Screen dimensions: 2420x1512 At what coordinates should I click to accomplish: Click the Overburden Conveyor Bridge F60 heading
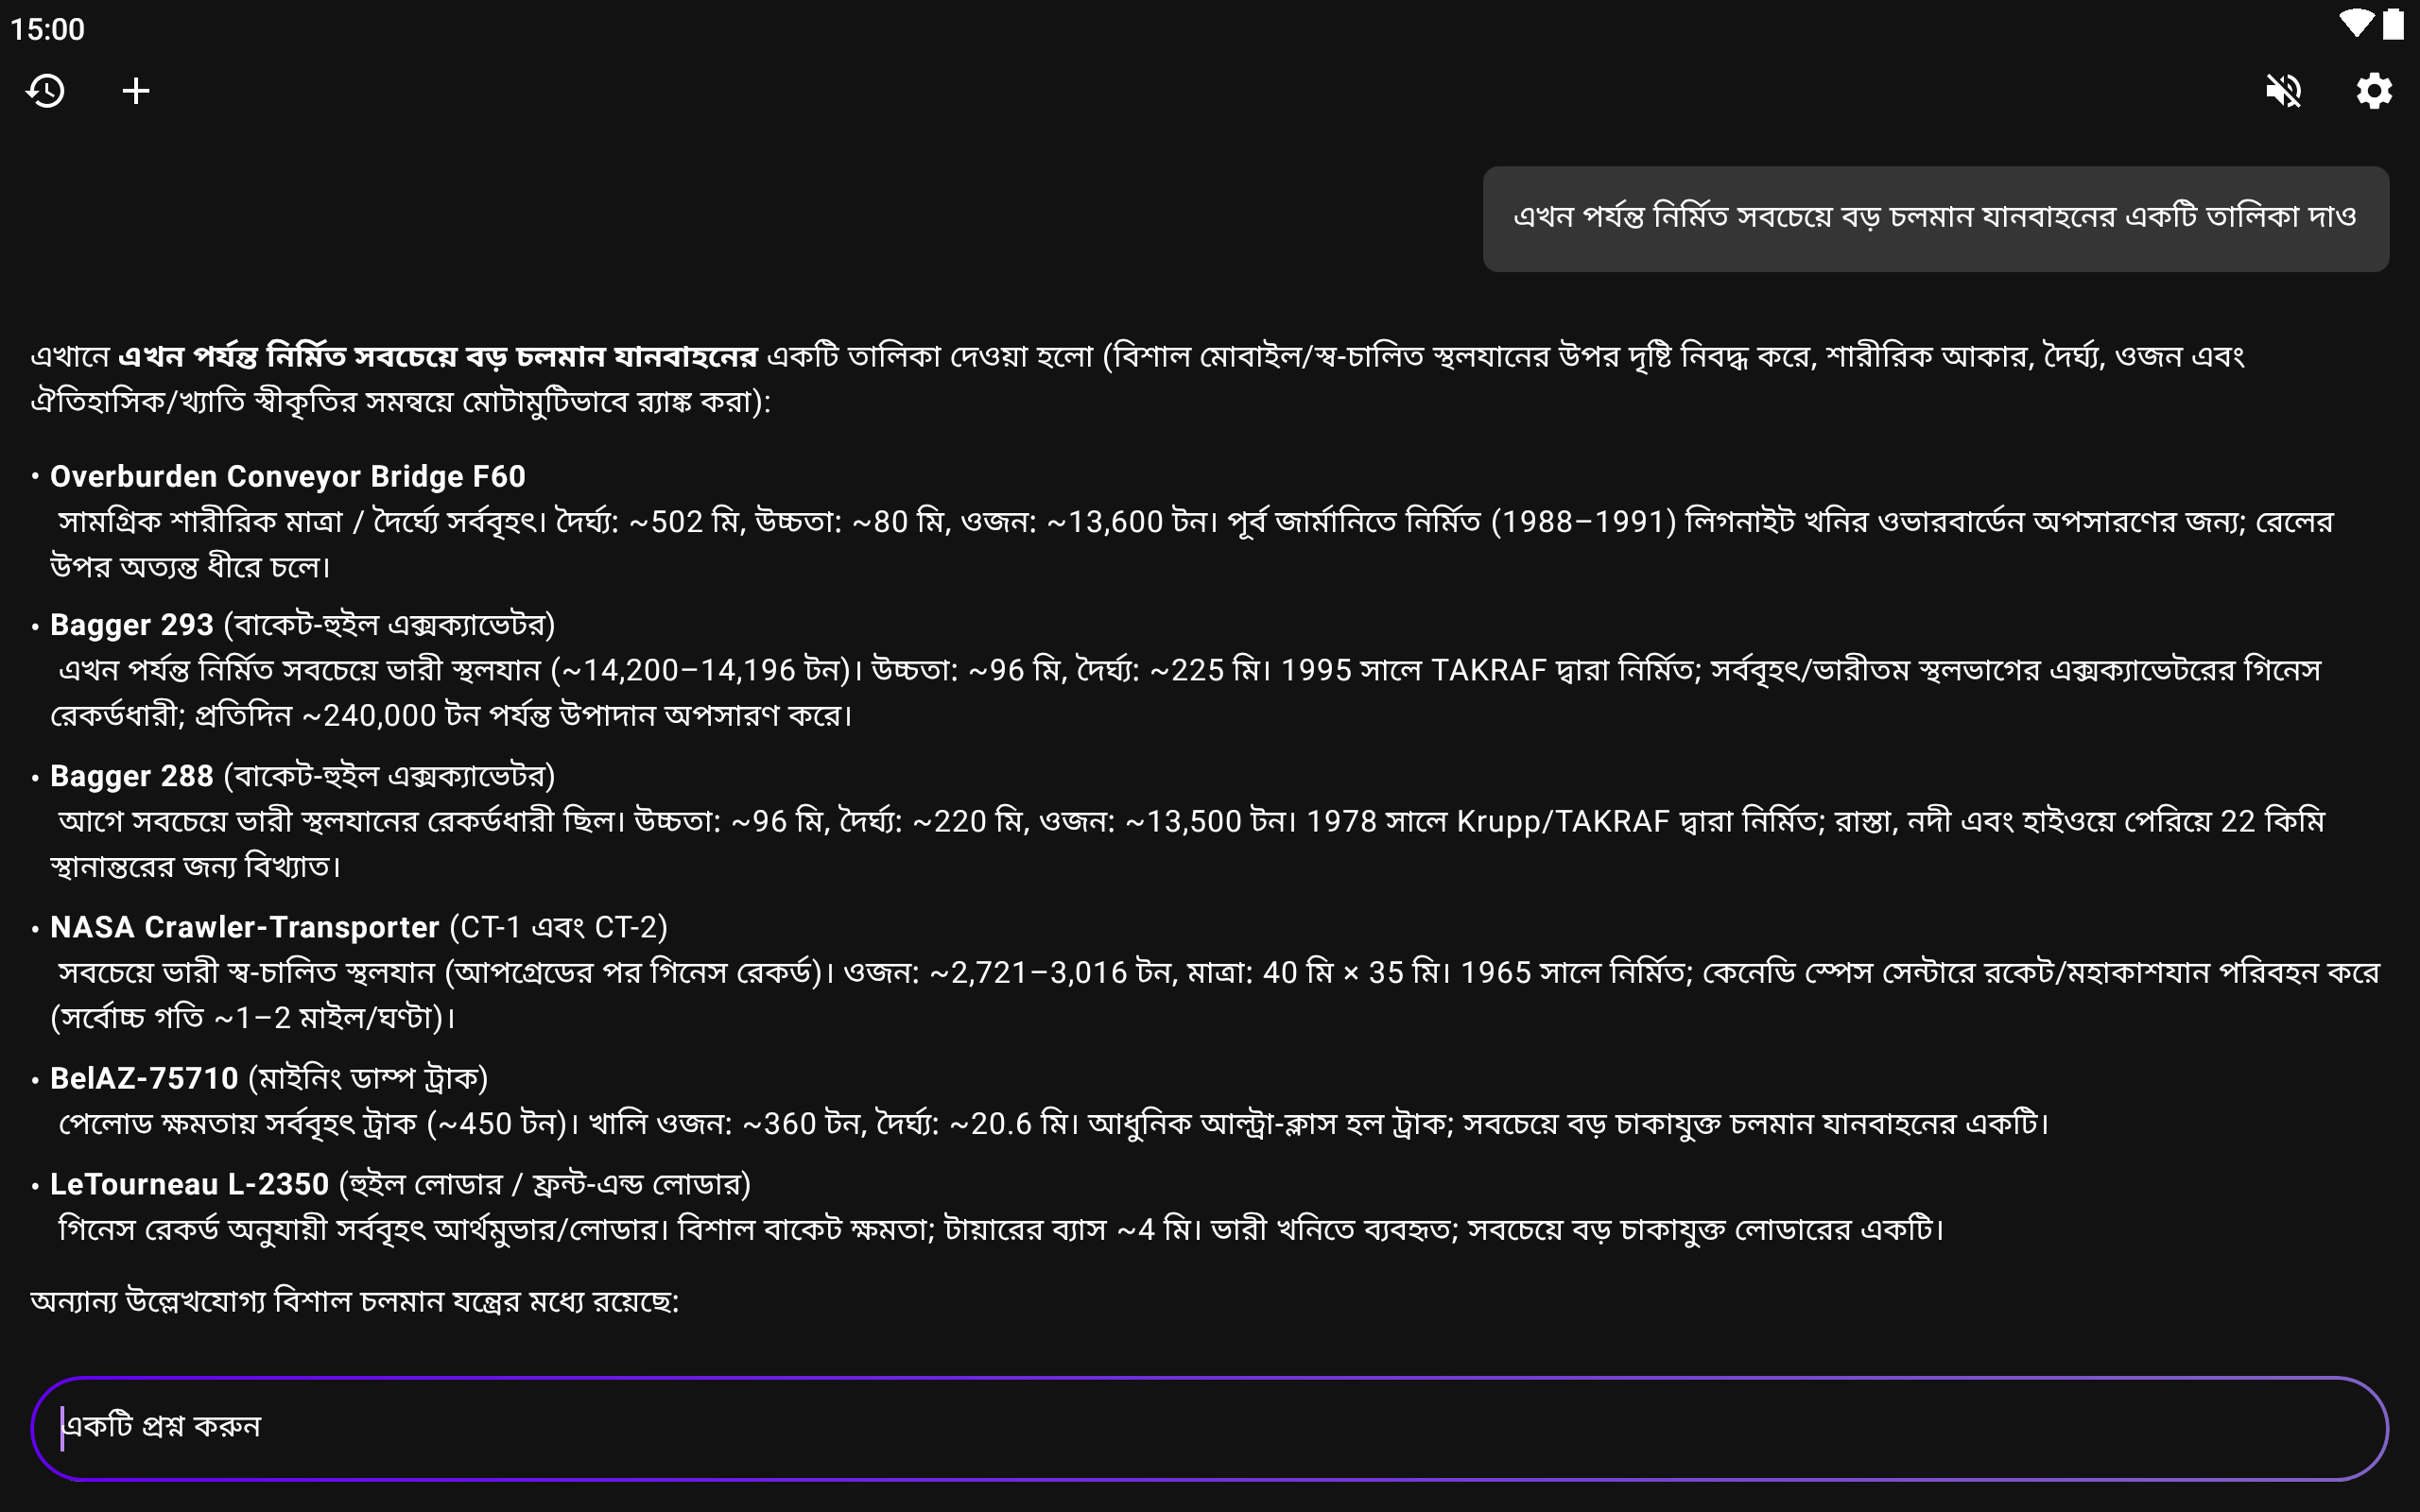click(x=288, y=476)
